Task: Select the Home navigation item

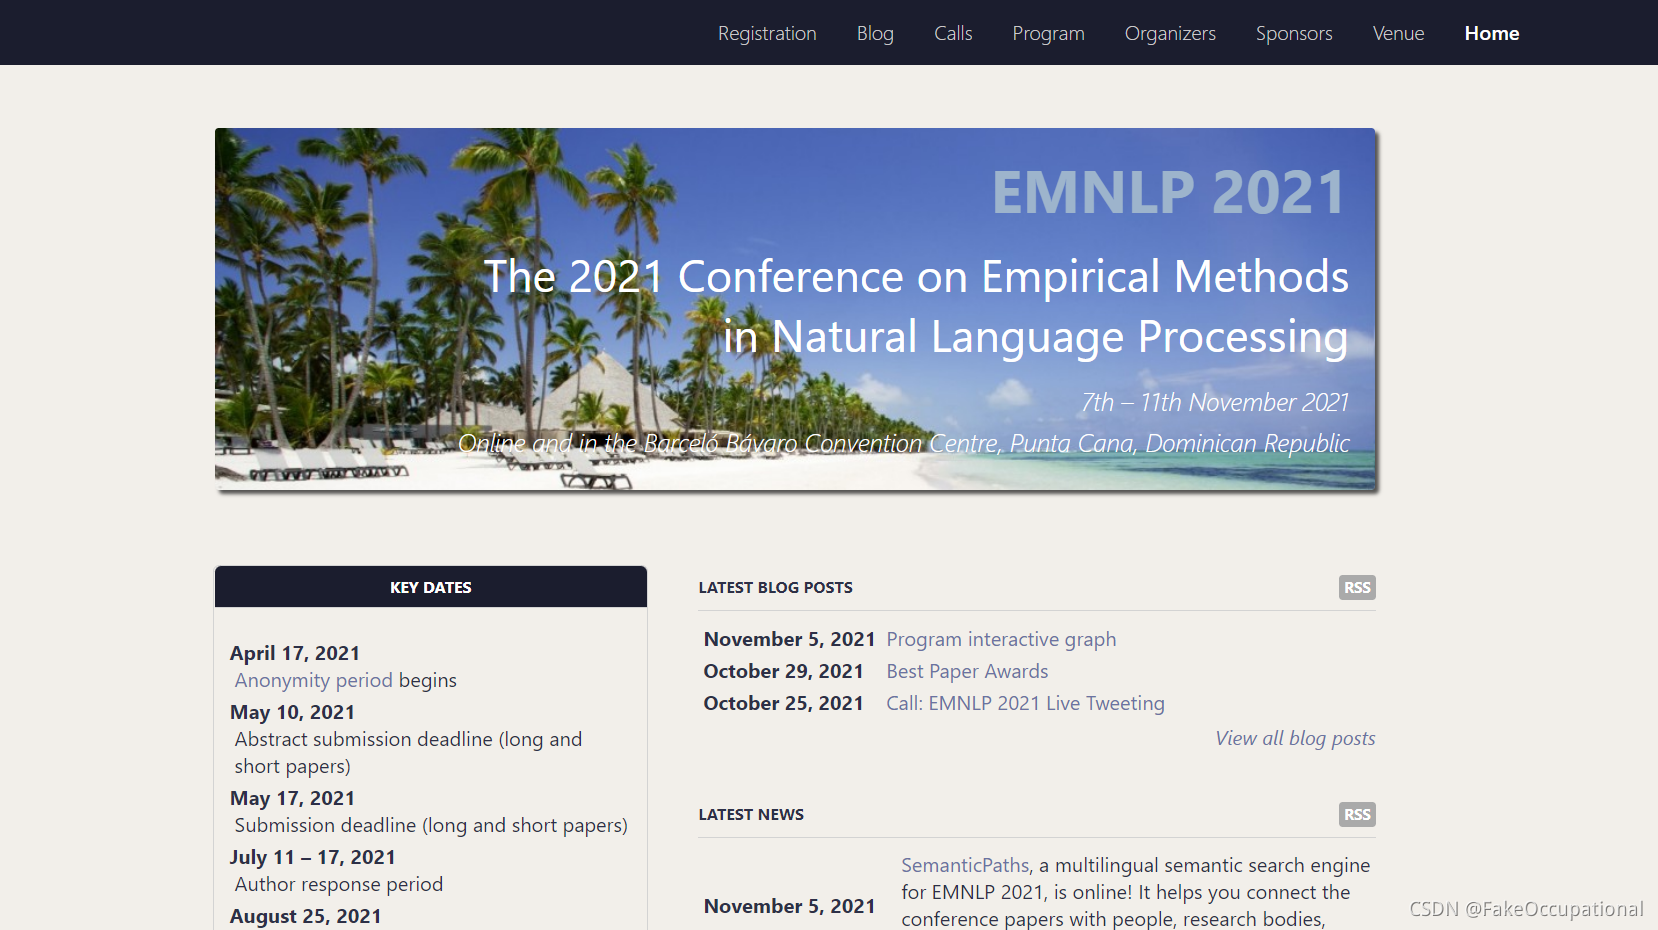Action: [x=1492, y=33]
